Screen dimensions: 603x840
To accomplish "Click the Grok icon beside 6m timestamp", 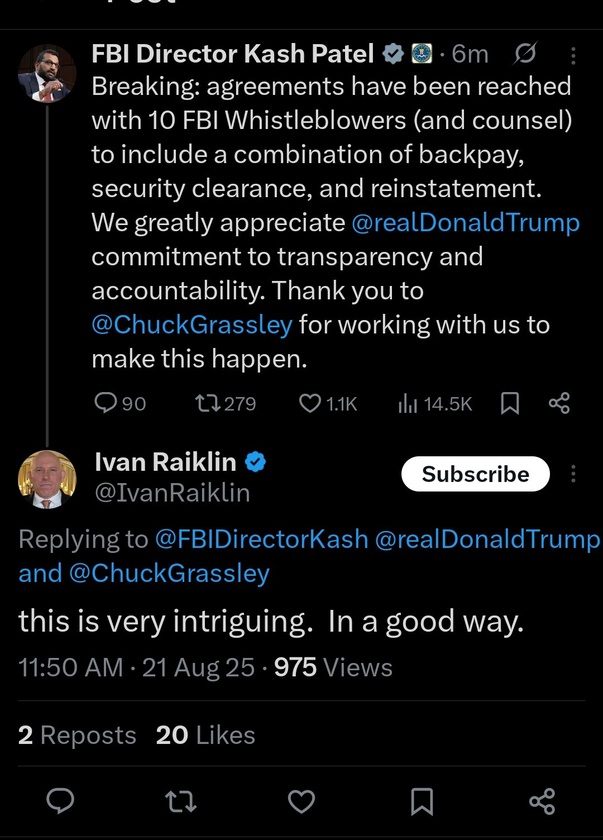I will coord(524,55).
